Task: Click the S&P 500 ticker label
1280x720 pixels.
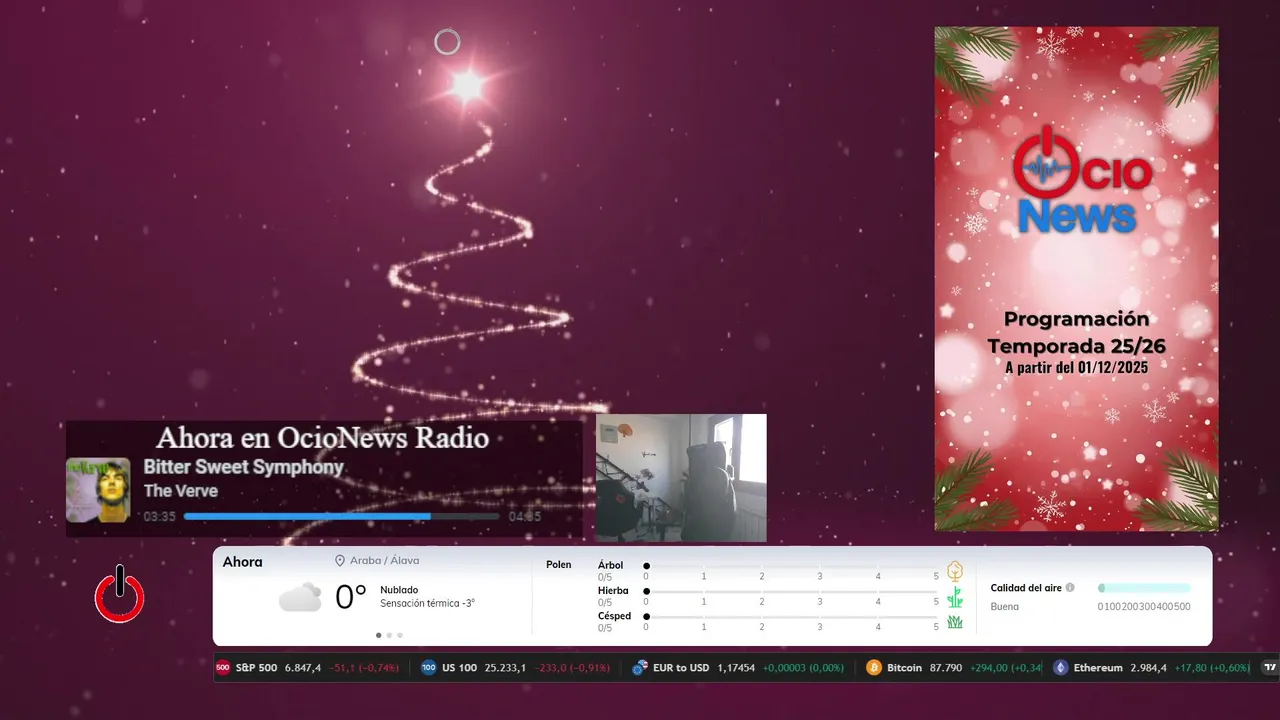Action: pyautogui.click(x=256, y=667)
